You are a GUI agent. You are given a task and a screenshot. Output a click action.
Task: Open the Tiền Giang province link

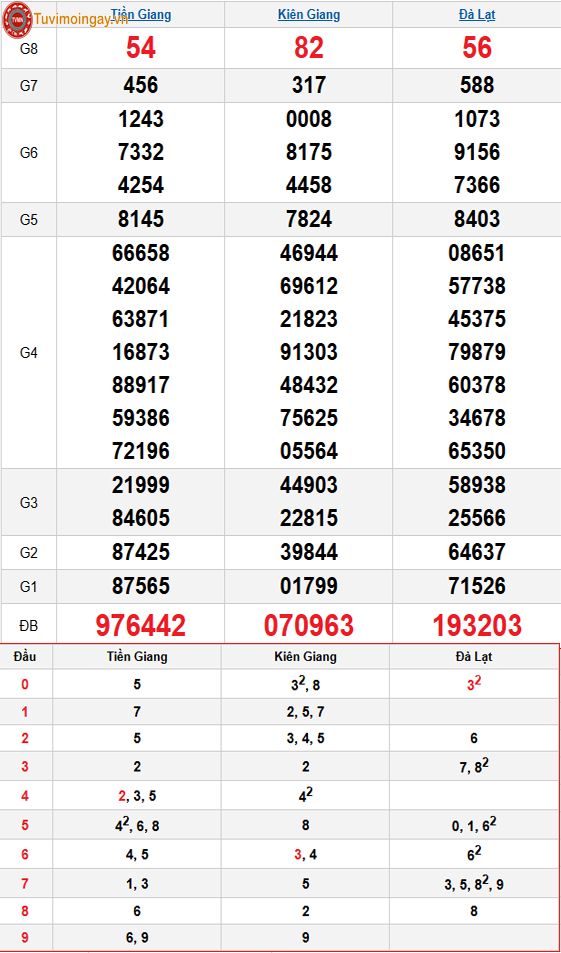[141, 15]
